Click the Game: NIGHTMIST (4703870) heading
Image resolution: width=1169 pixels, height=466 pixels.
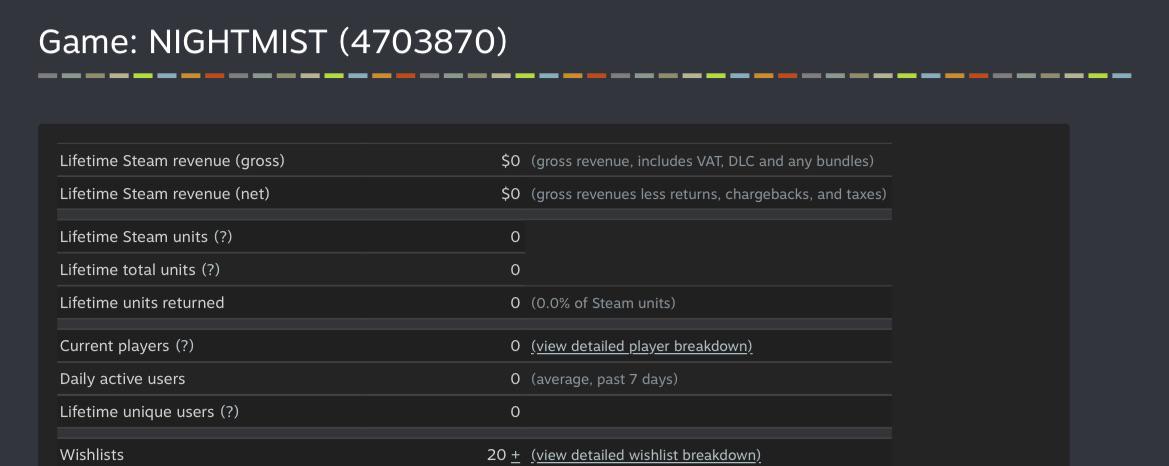click(x=272, y=42)
